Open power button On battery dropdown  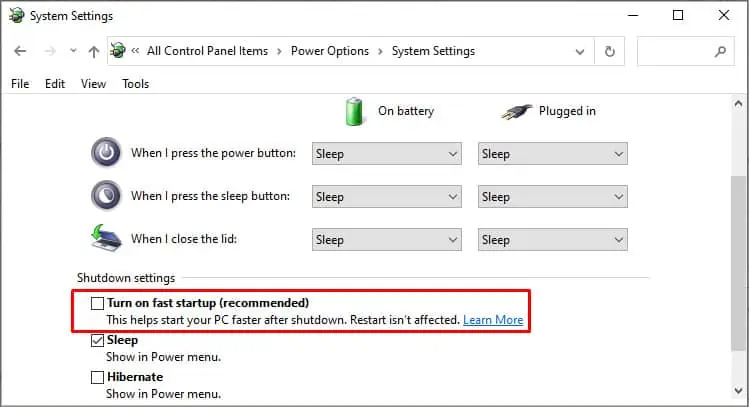[386, 154]
